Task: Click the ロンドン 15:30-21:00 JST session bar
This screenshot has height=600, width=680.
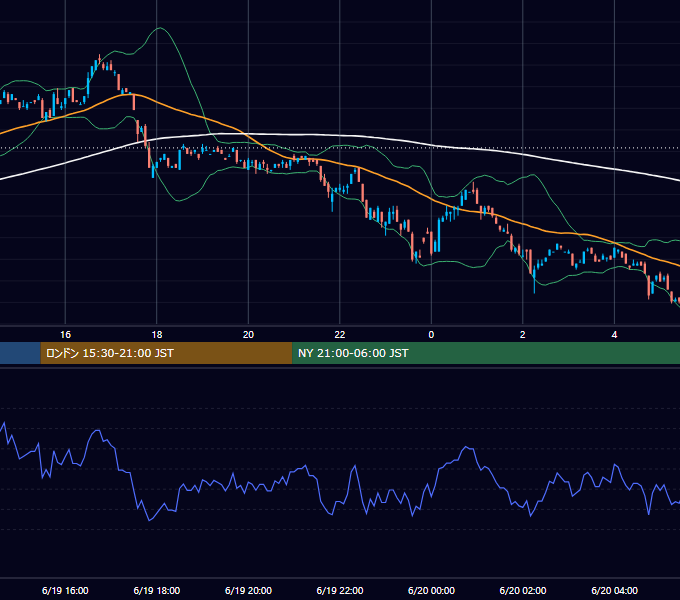Action: coord(167,353)
